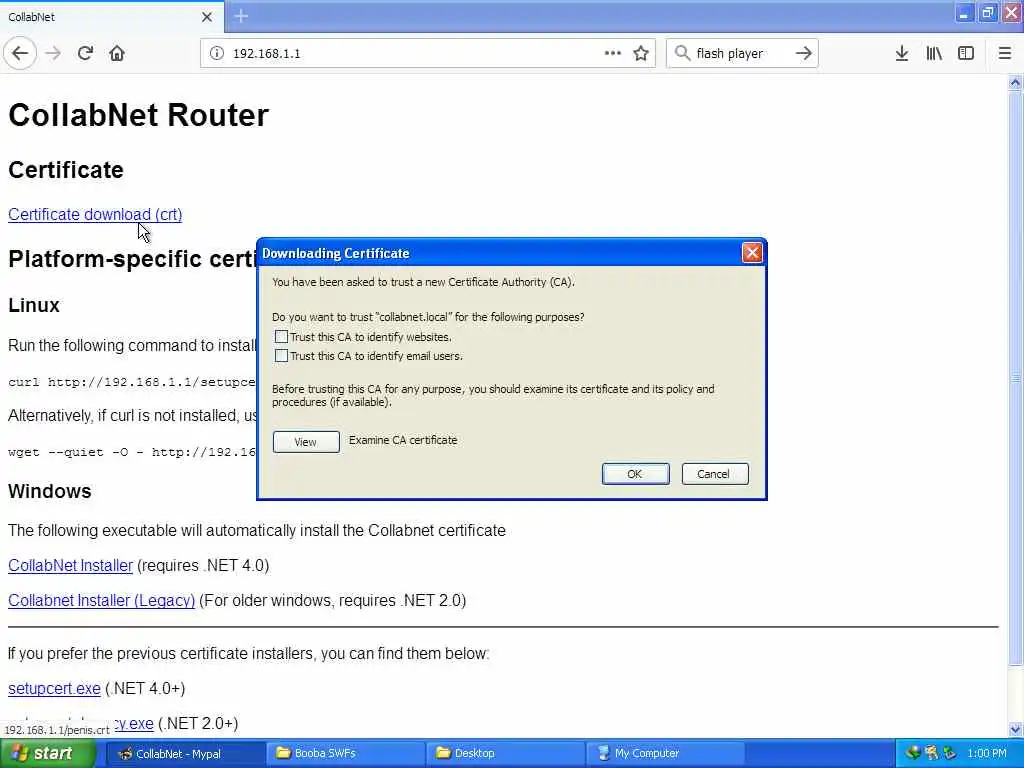The image size is (1024, 768).
Task: Reload the current page
Action: click(x=85, y=53)
